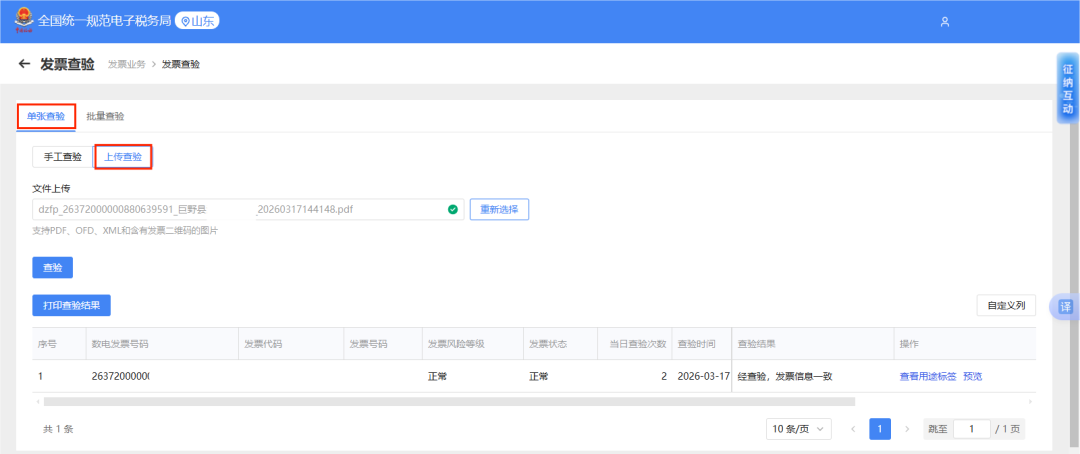Click the back arrow beside 发票查验
The height and width of the screenshot is (454, 1080).
coord(25,64)
